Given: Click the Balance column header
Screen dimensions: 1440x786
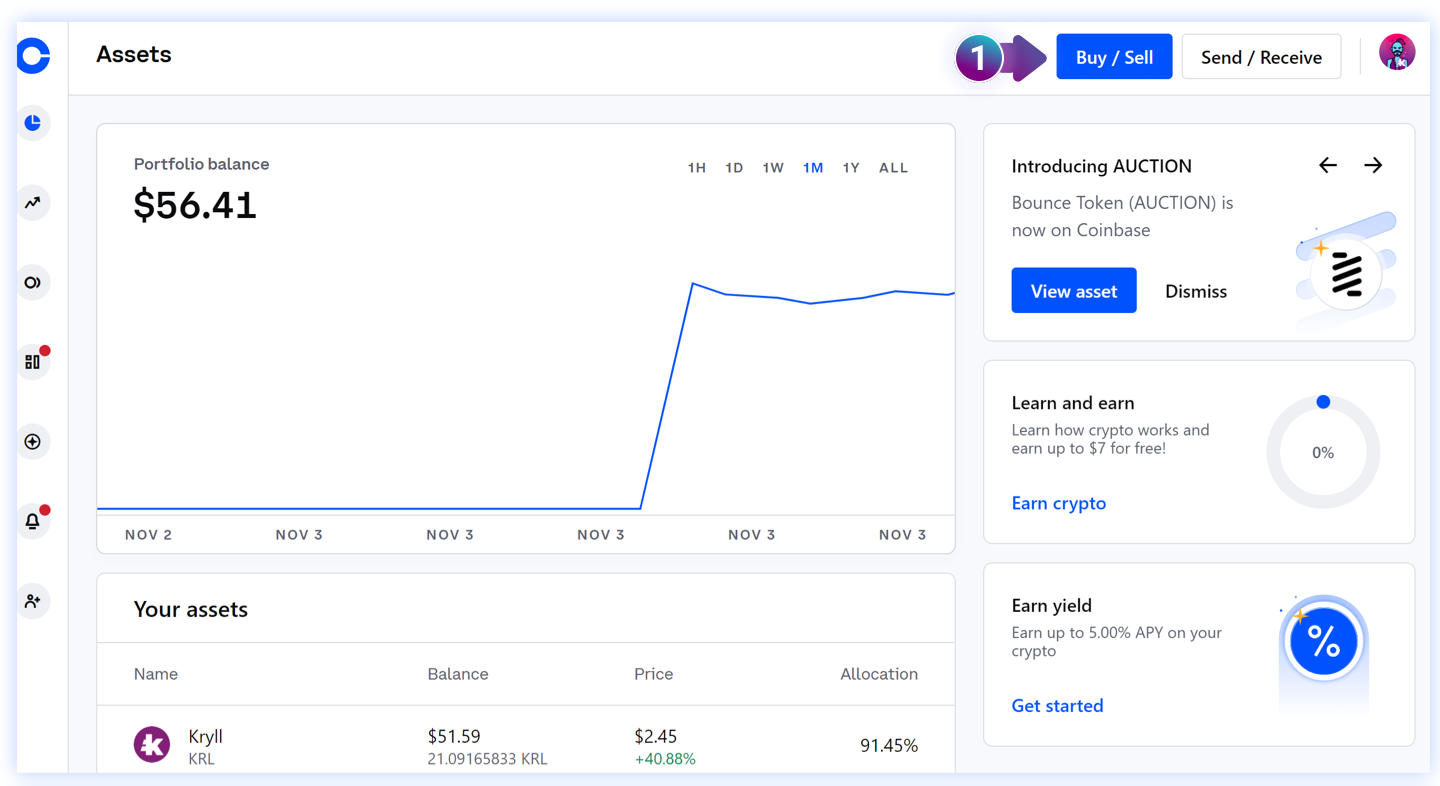Looking at the screenshot, I should [x=458, y=674].
